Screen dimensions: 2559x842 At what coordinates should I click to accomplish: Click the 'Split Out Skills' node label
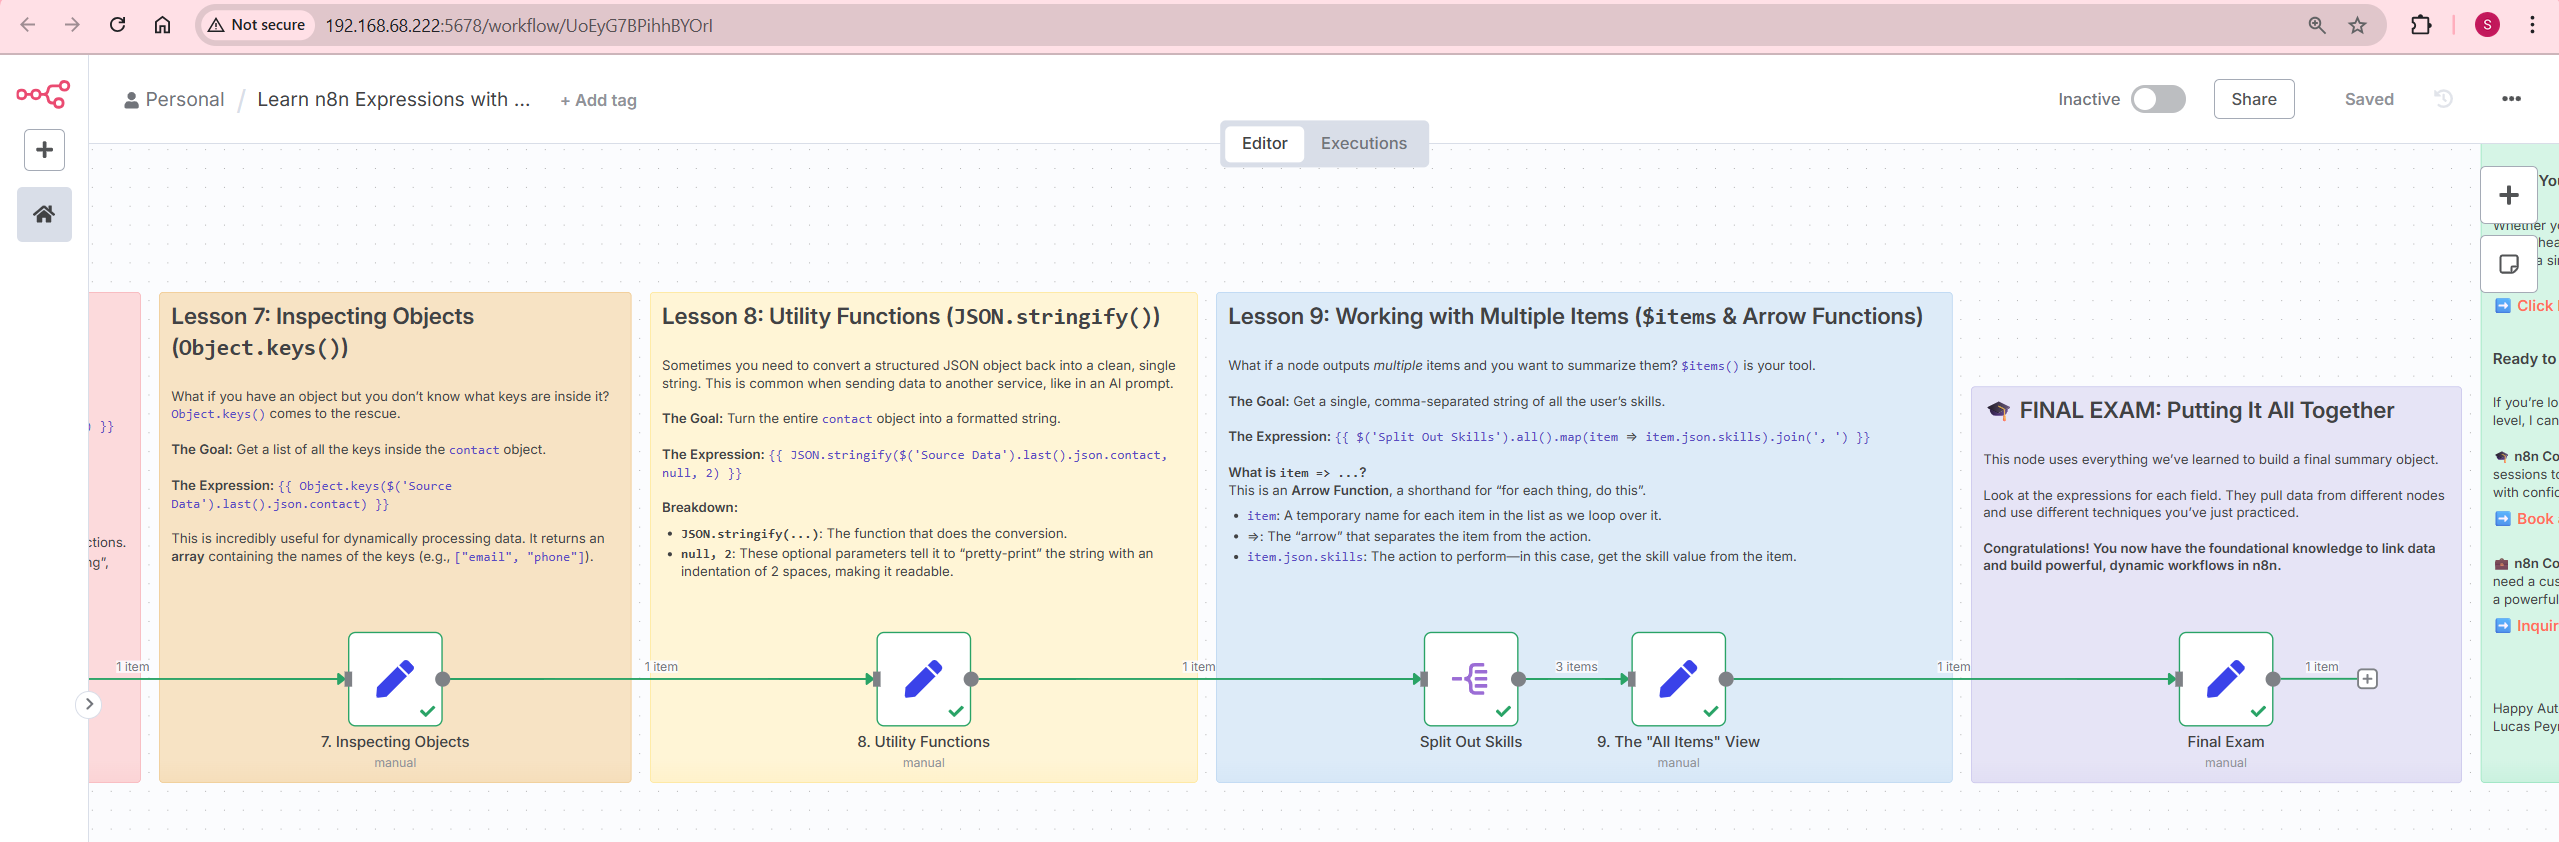click(1470, 742)
